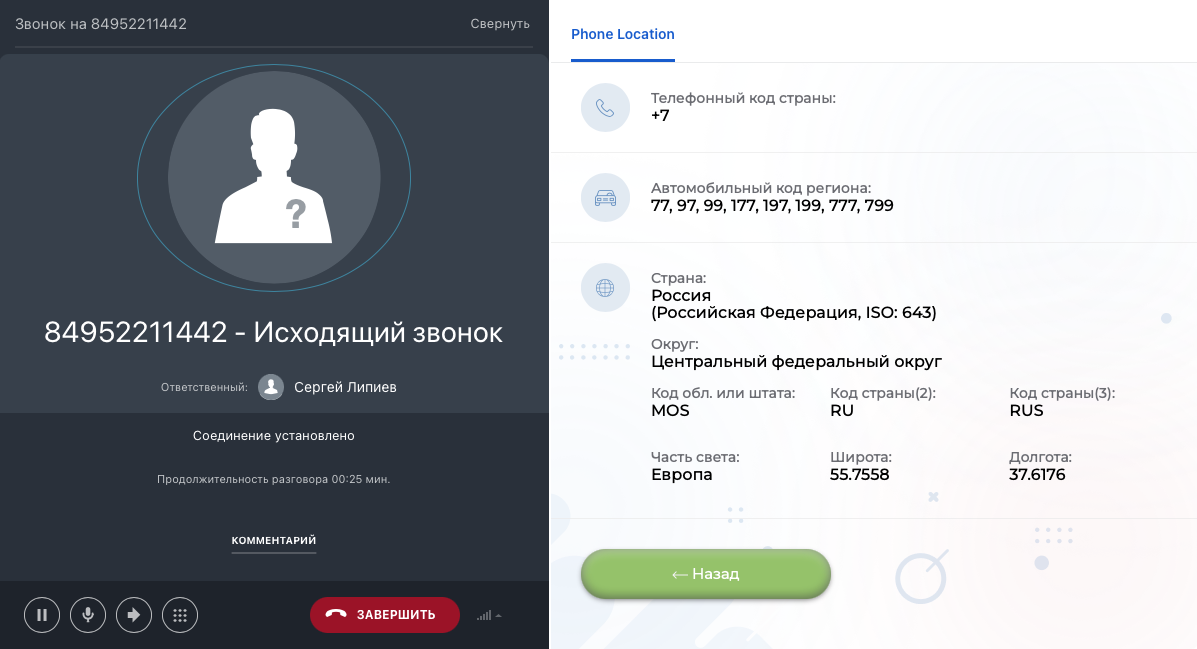Viewport: 1197px width, 649px height.
Task: Click the responsible user avatar icon
Action: [271, 387]
